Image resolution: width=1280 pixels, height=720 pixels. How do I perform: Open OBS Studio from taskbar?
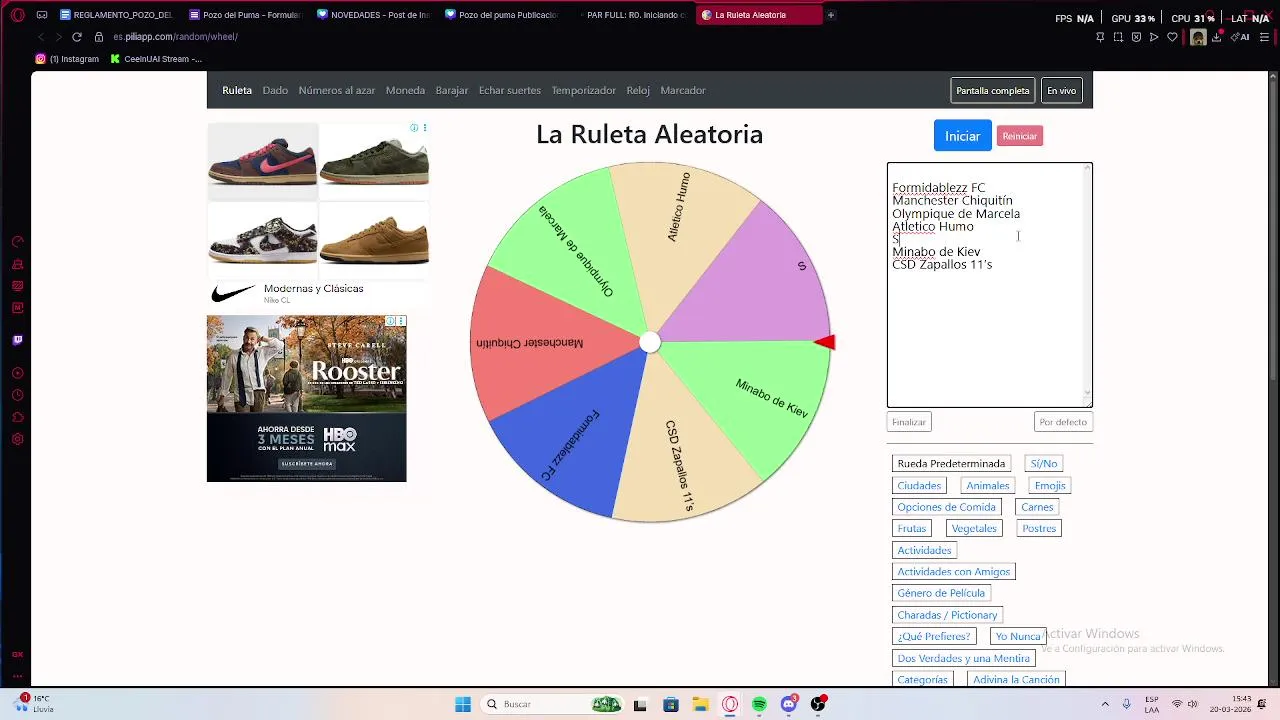[x=818, y=704]
